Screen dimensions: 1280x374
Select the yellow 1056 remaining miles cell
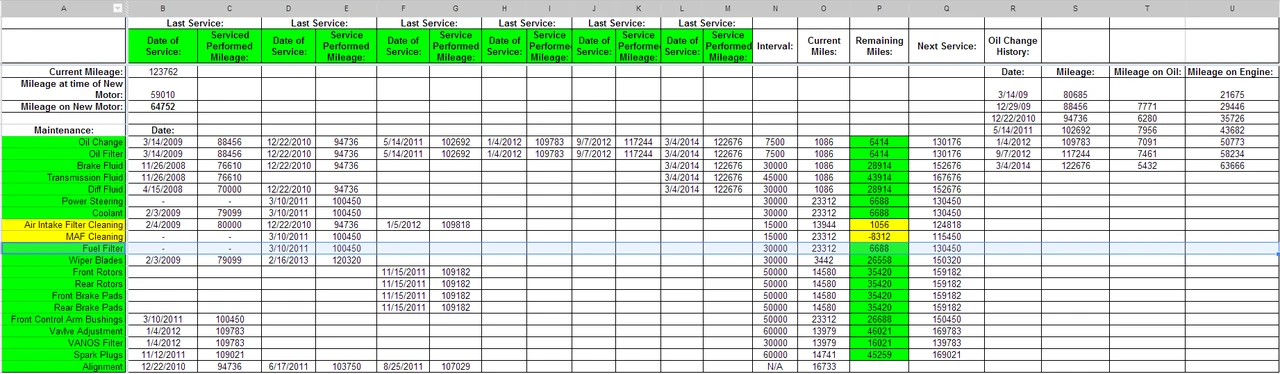pos(879,225)
